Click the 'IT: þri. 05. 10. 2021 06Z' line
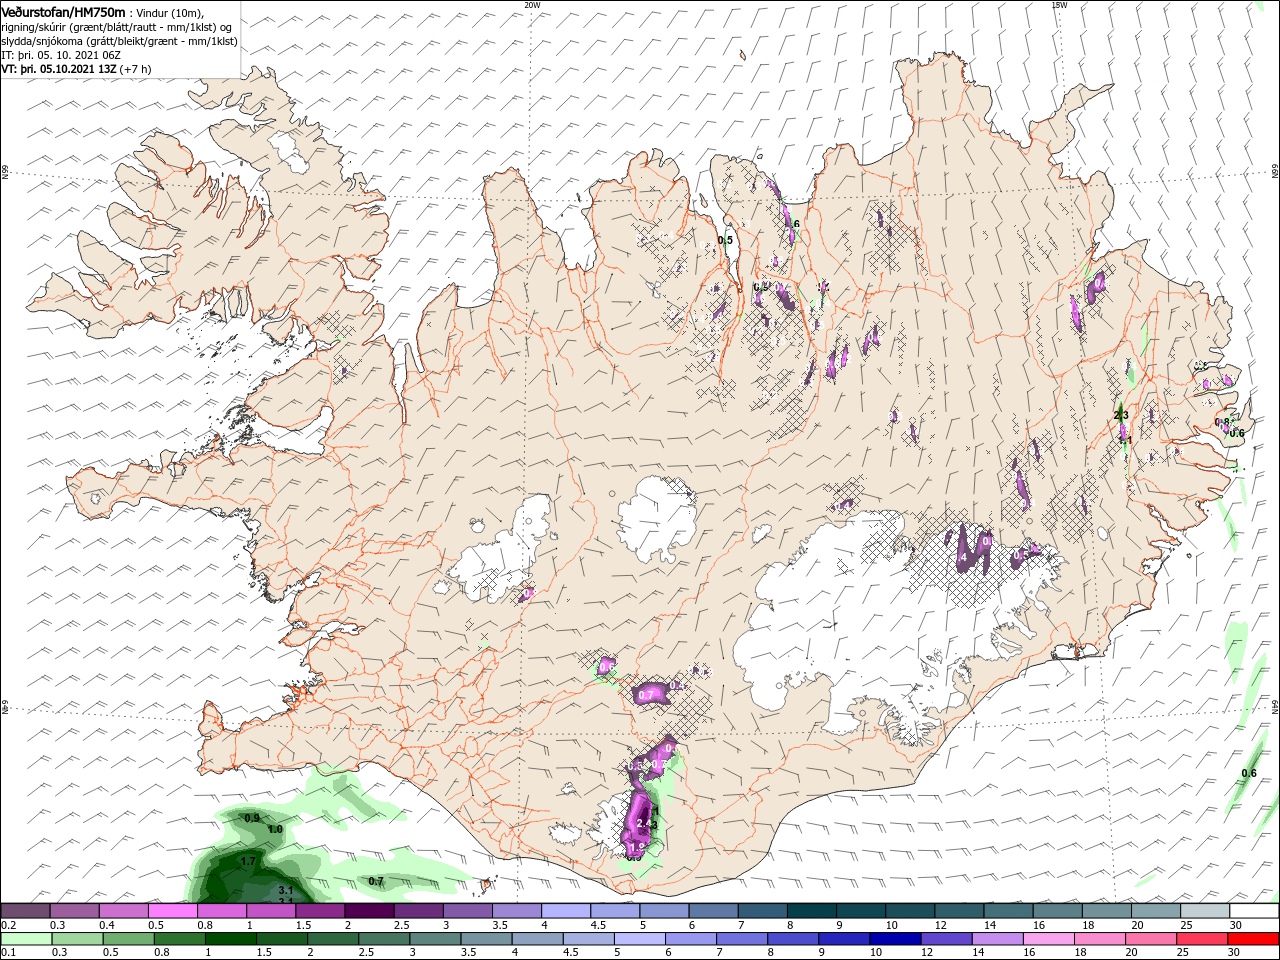The height and width of the screenshot is (960, 1280). pyautogui.click(x=63, y=55)
